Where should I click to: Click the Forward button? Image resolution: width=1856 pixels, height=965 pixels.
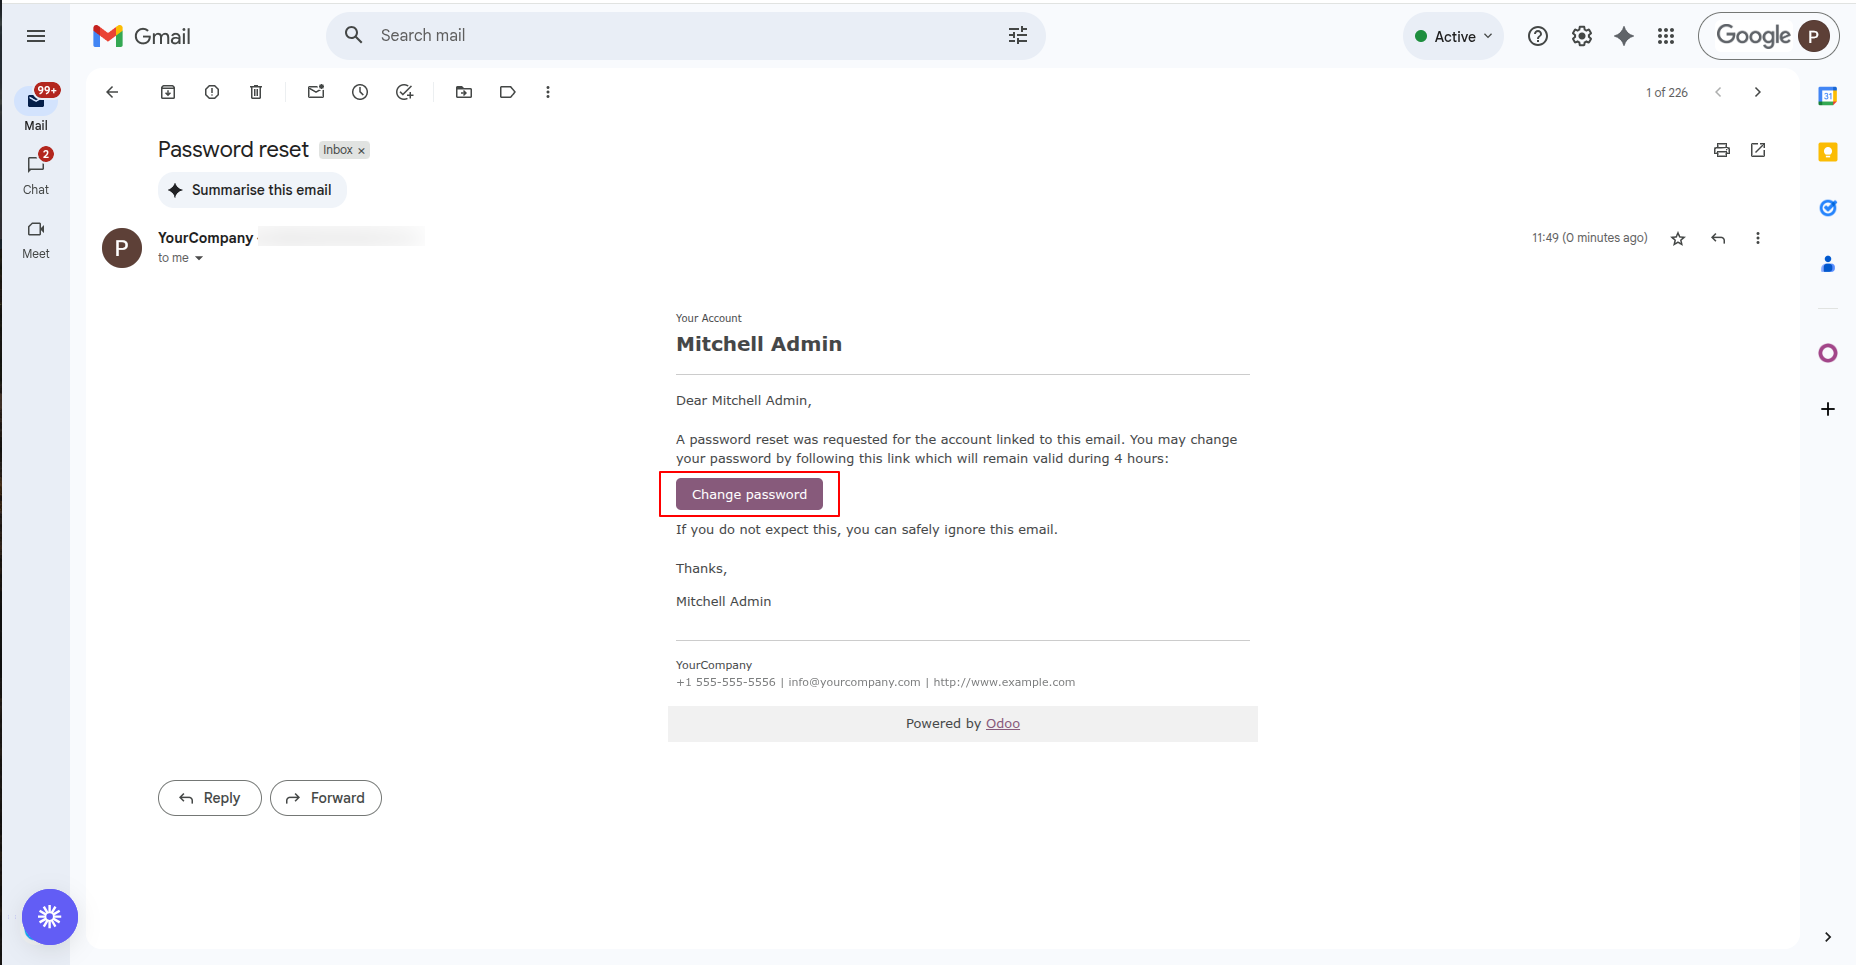tap(326, 798)
